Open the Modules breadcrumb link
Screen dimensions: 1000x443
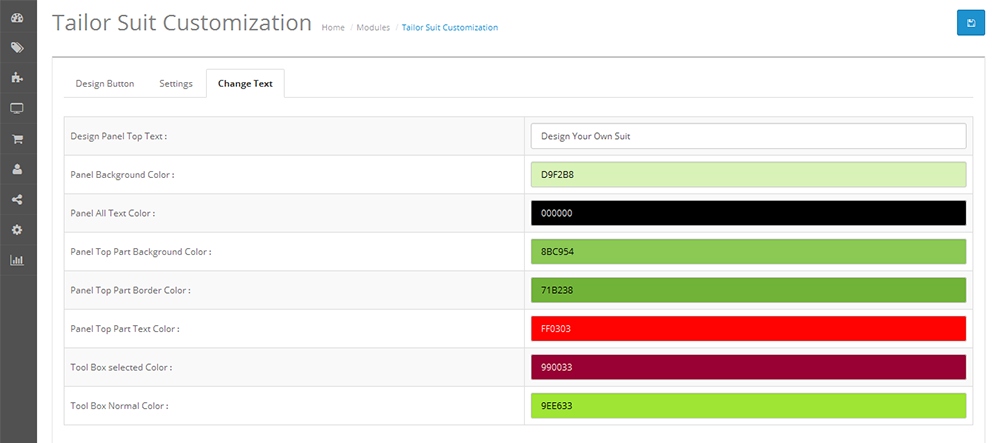click(373, 27)
